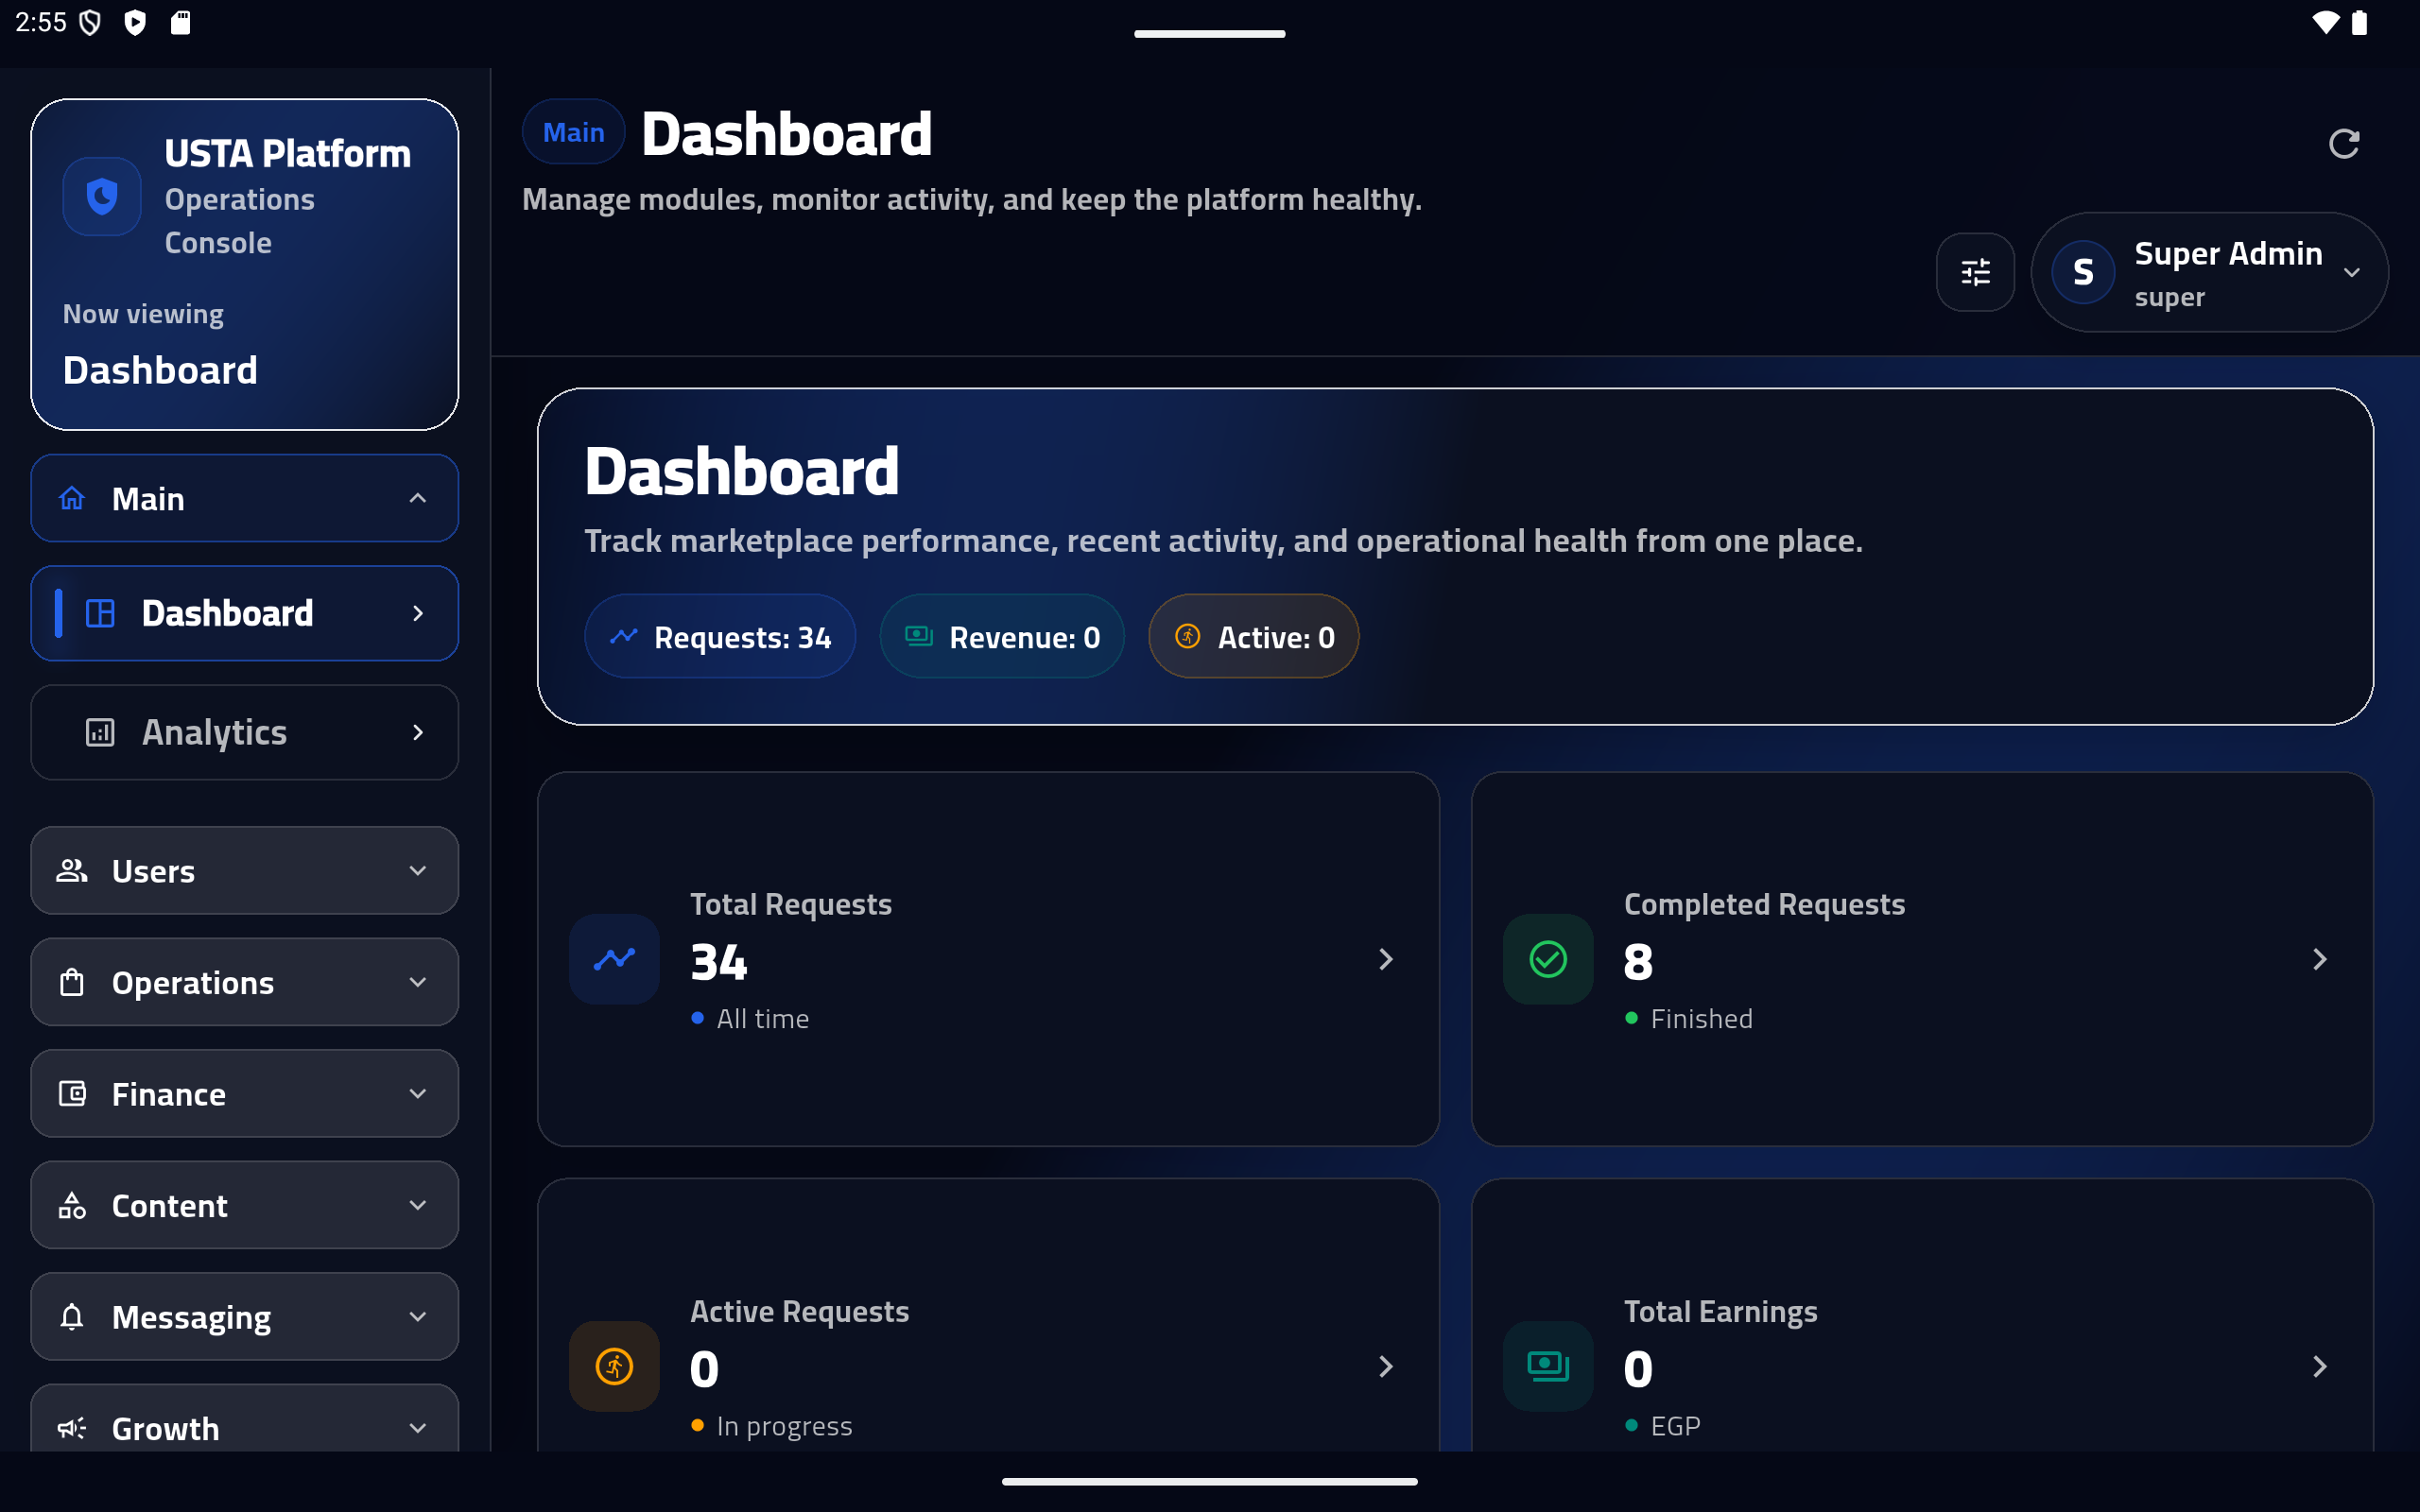Viewport: 2420px width, 1512px height.
Task: Click the Growth megaphone icon in sidebar
Action: click(72, 1428)
